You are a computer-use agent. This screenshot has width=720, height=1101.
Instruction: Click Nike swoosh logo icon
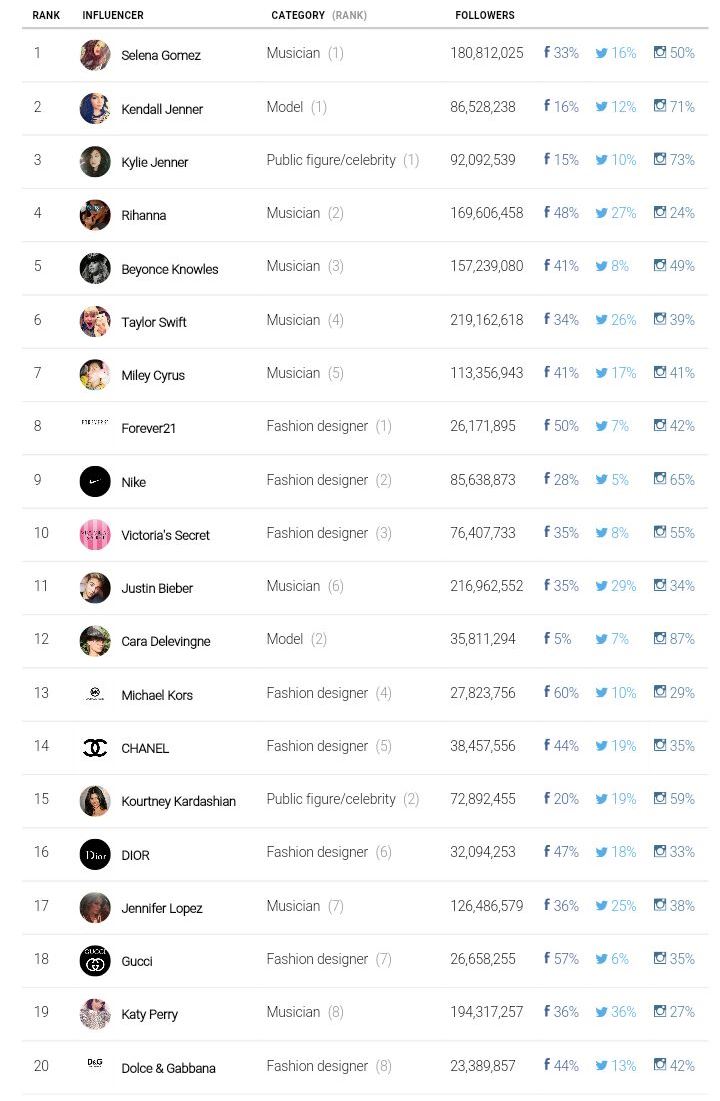point(95,481)
